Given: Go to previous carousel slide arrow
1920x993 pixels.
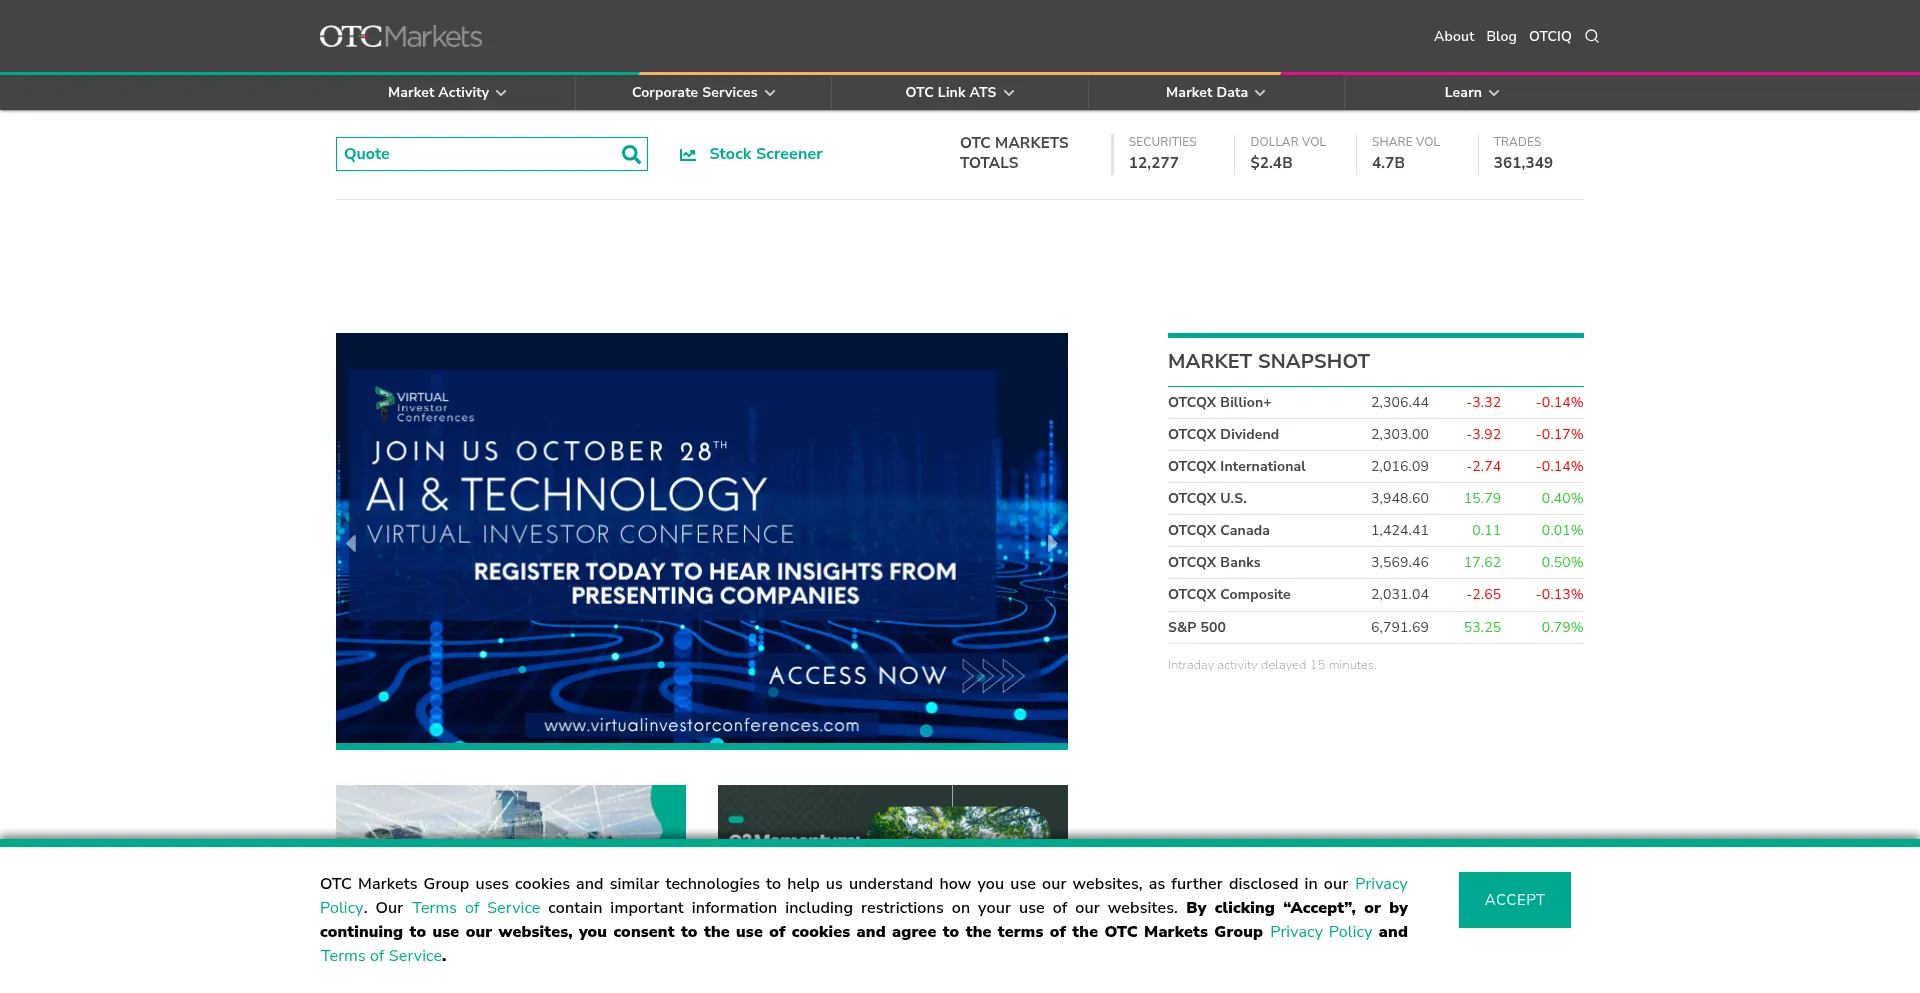Looking at the screenshot, I should [x=351, y=543].
